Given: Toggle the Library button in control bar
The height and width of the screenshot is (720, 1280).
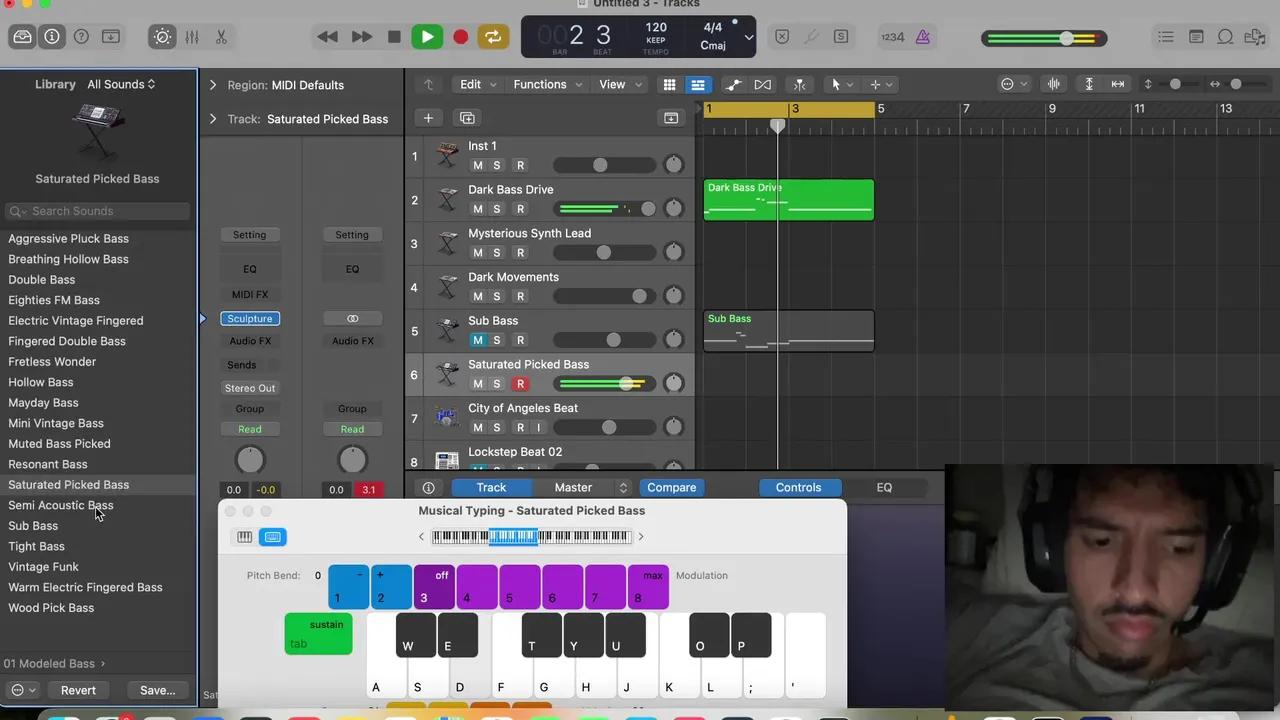Looking at the screenshot, I should pos(22,37).
